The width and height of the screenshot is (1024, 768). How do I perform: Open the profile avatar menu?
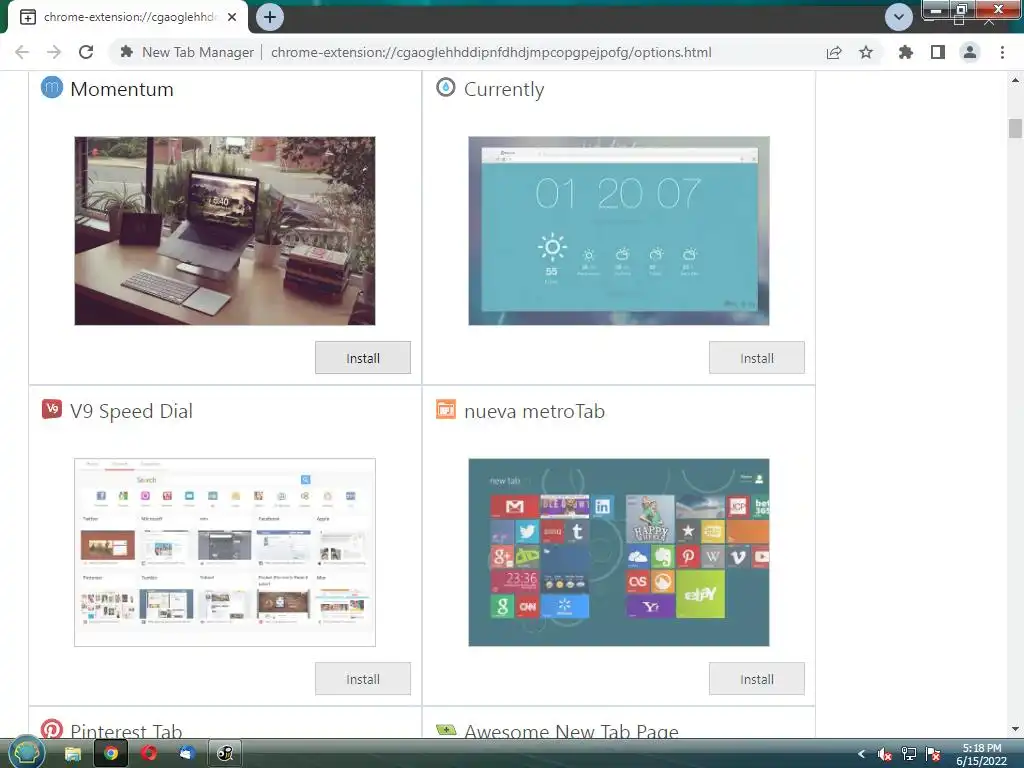pos(970,52)
